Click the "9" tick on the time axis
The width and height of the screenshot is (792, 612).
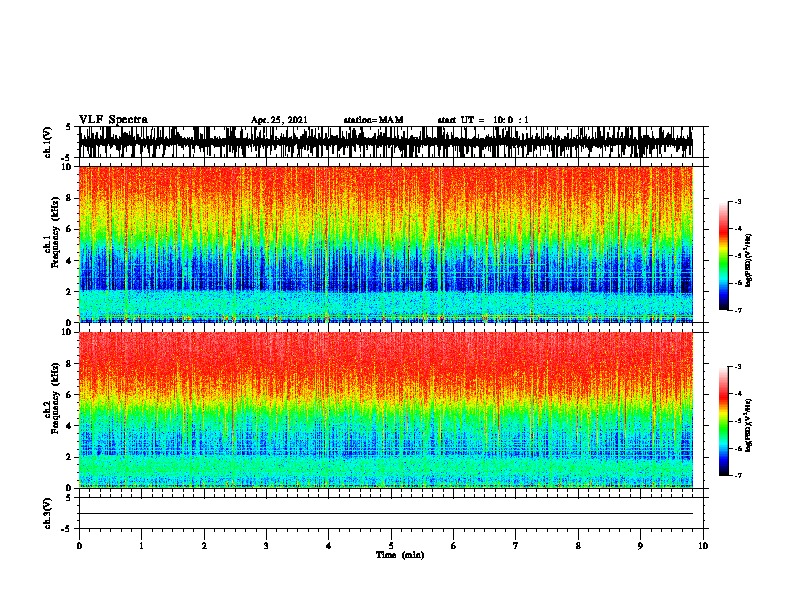pyautogui.click(x=640, y=546)
